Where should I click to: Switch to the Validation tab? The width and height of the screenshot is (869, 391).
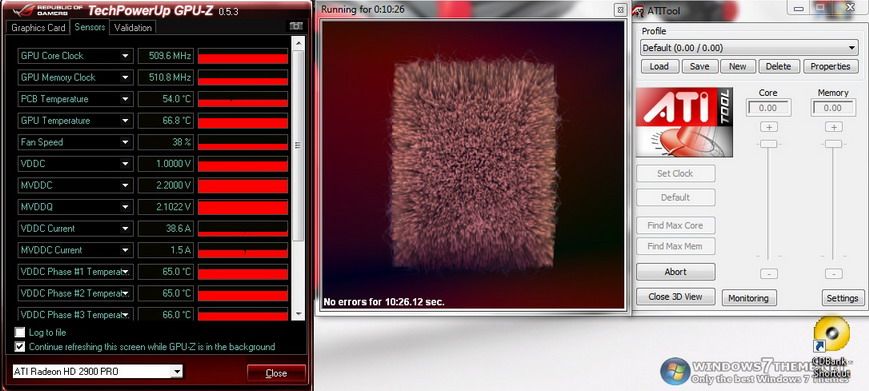[132, 27]
